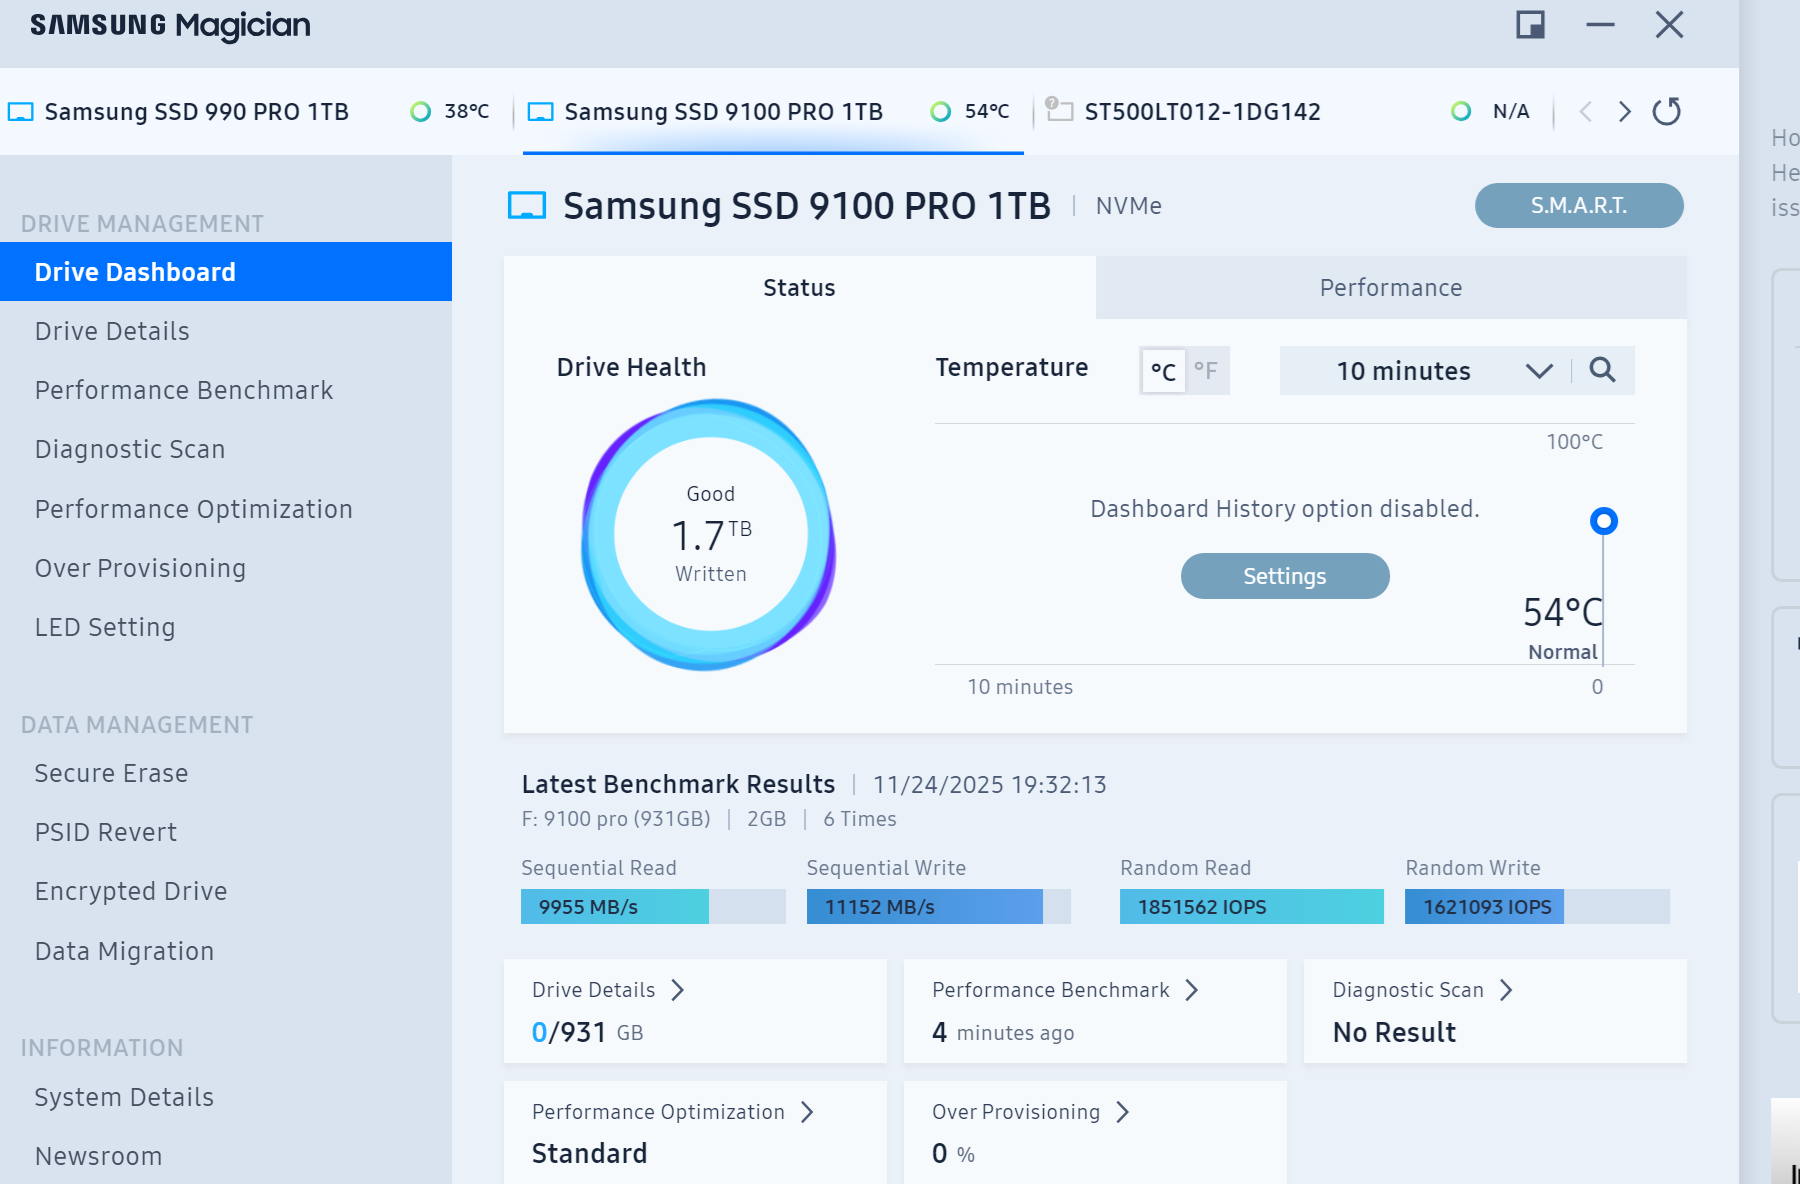The width and height of the screenshot is (1800, 1184).
Task: Select the ST500LT012-1DG142 drive tab
Action: coord(1292,111)
